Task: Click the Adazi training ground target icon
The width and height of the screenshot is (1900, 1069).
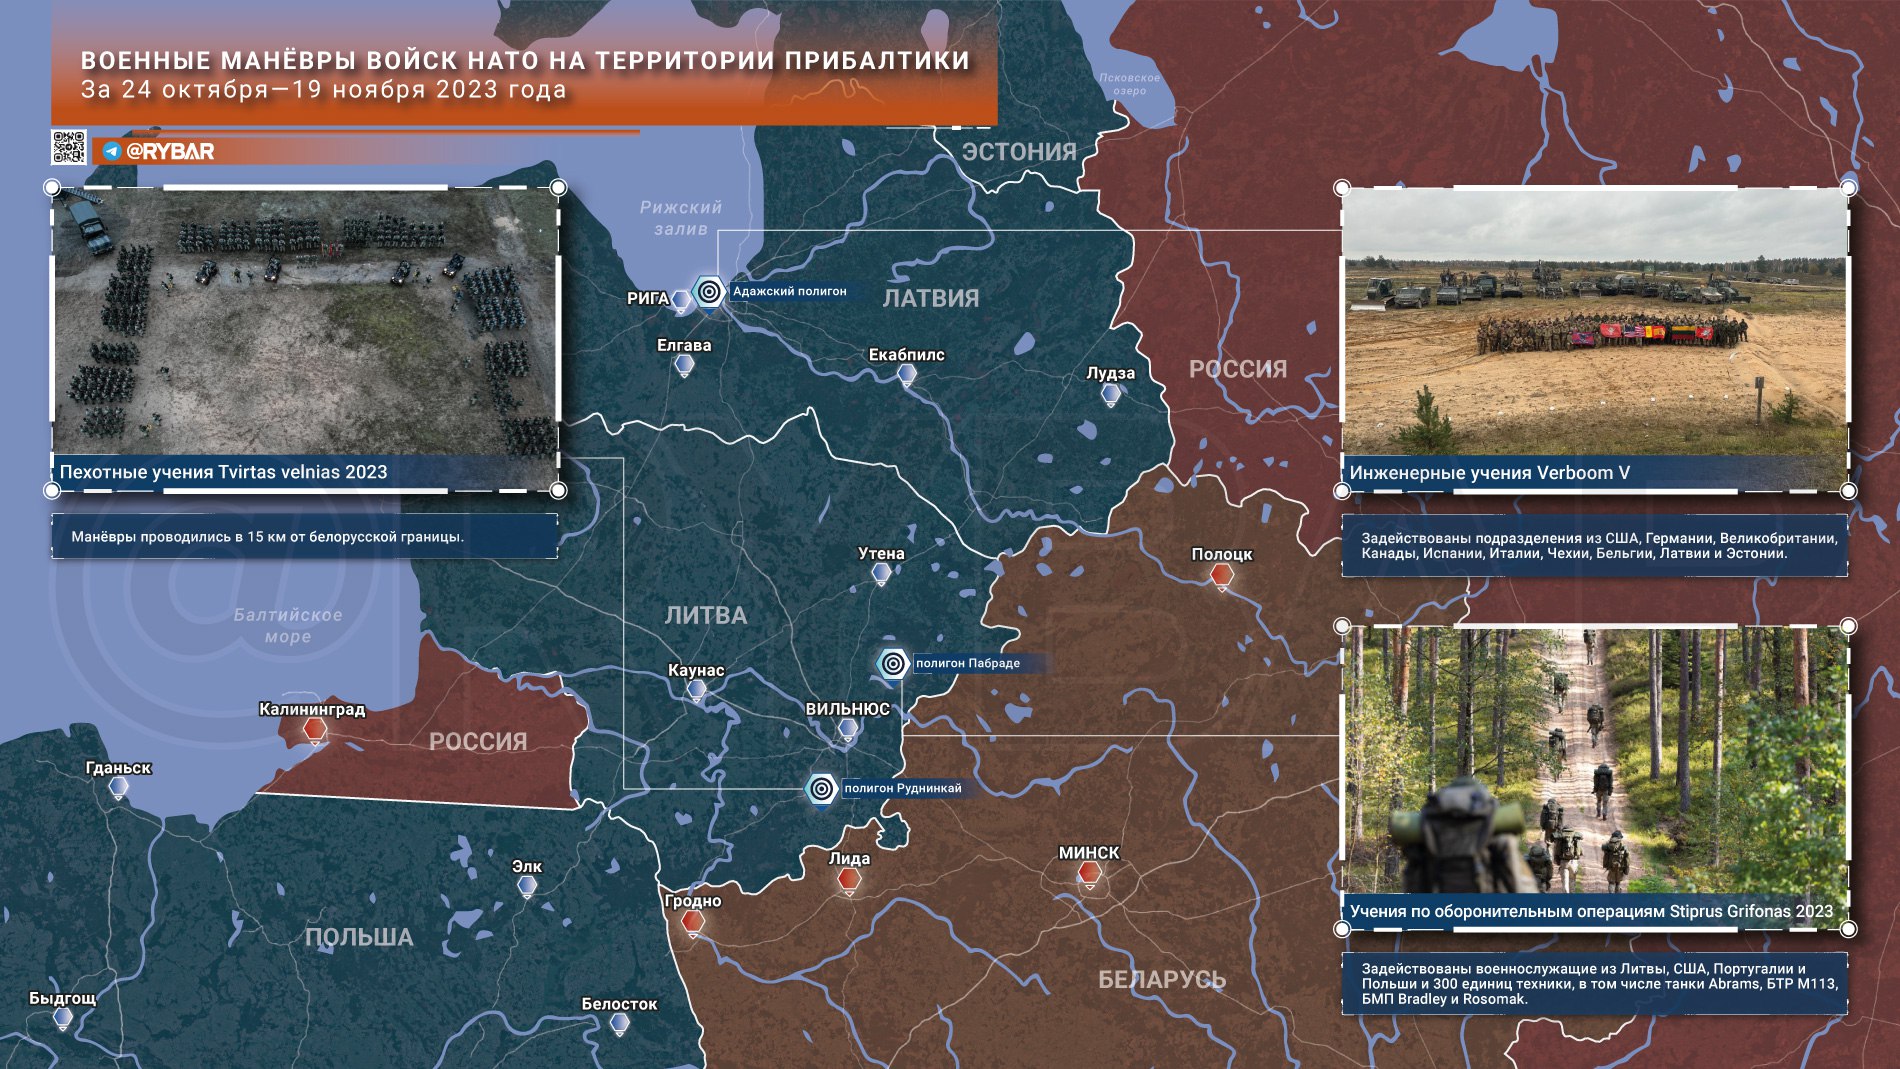Action: pyautogui.click(x=709, y=292)
